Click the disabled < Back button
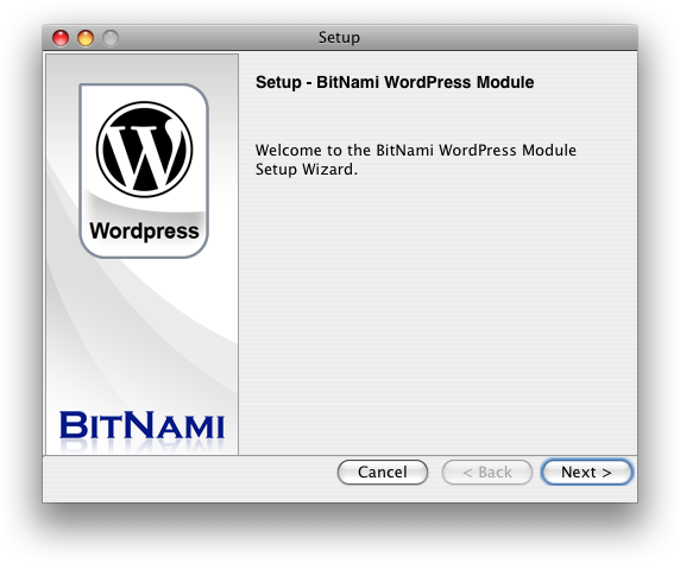680x563 pixels. [486, 472]
